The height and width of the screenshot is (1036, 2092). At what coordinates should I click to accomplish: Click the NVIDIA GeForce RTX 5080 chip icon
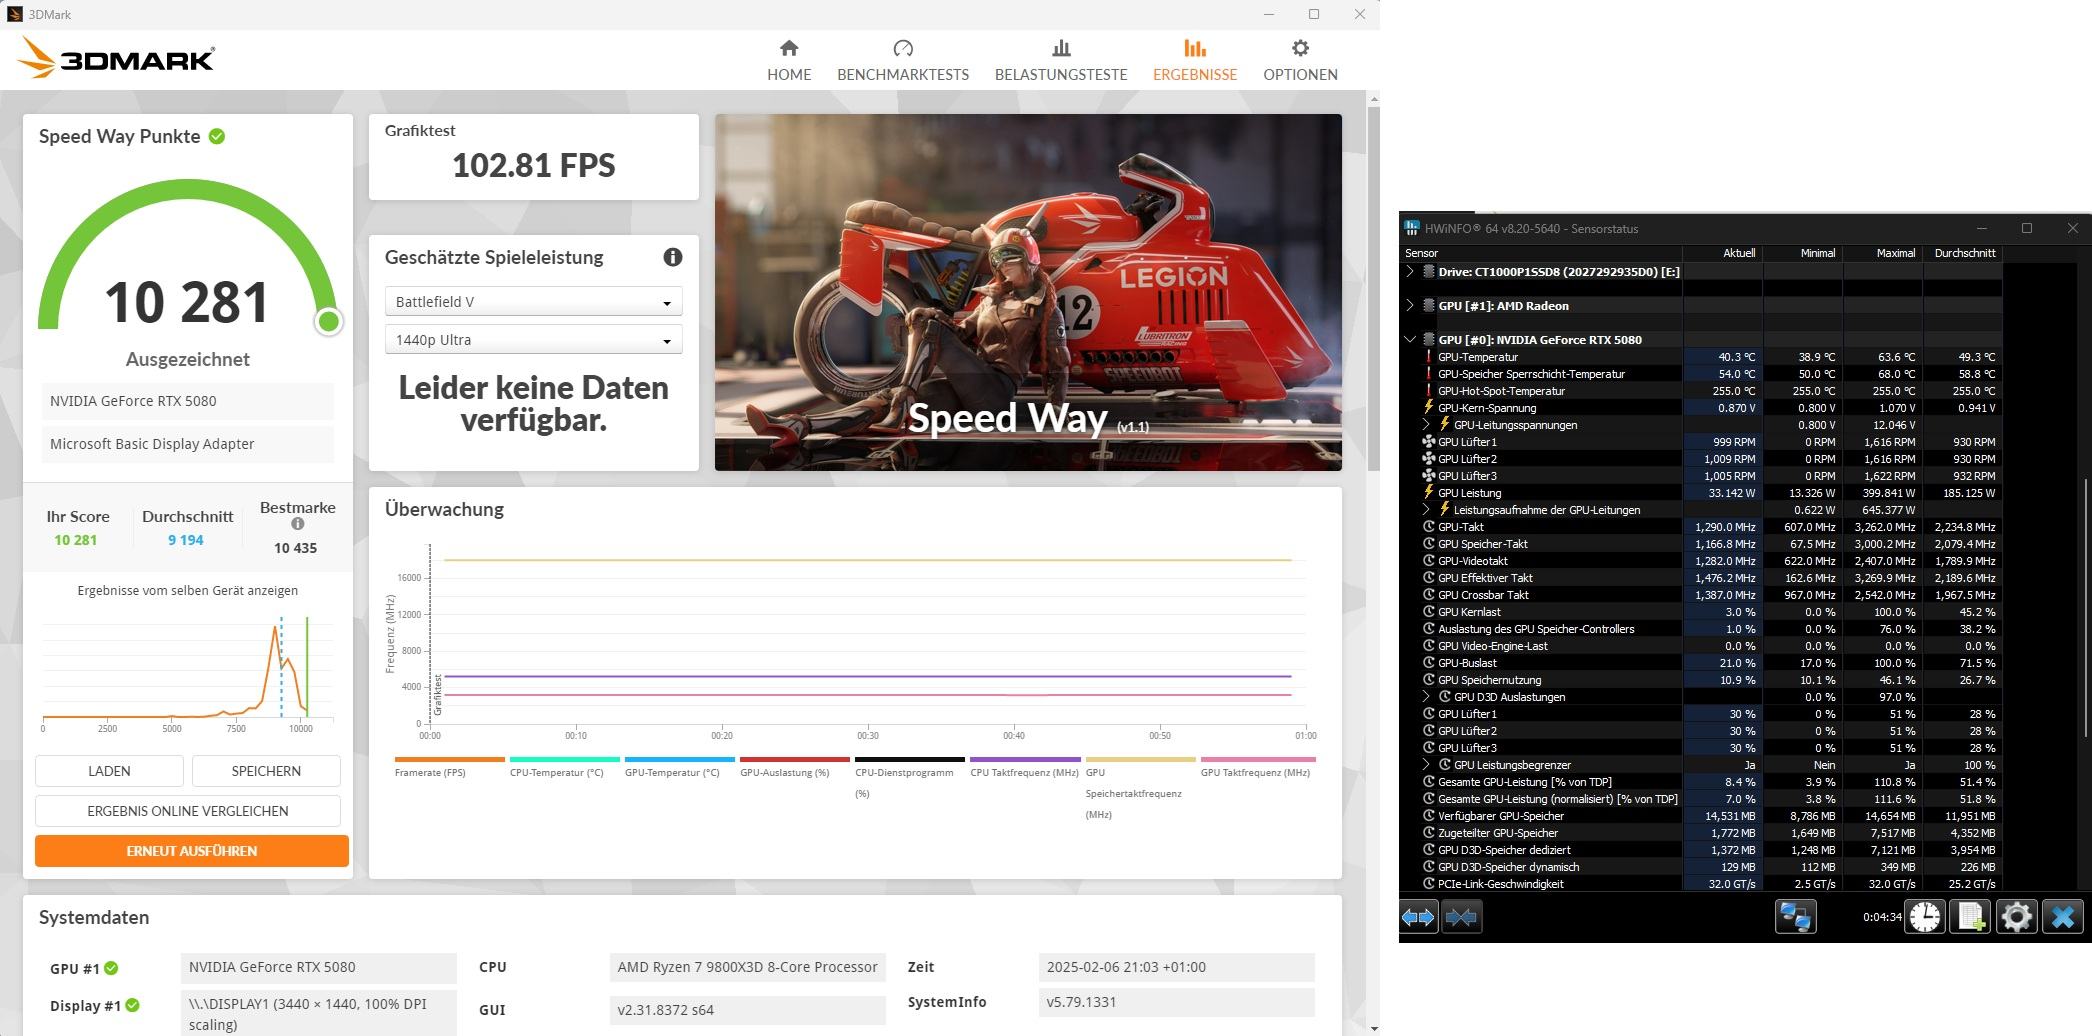click(x=1429, y=340)
